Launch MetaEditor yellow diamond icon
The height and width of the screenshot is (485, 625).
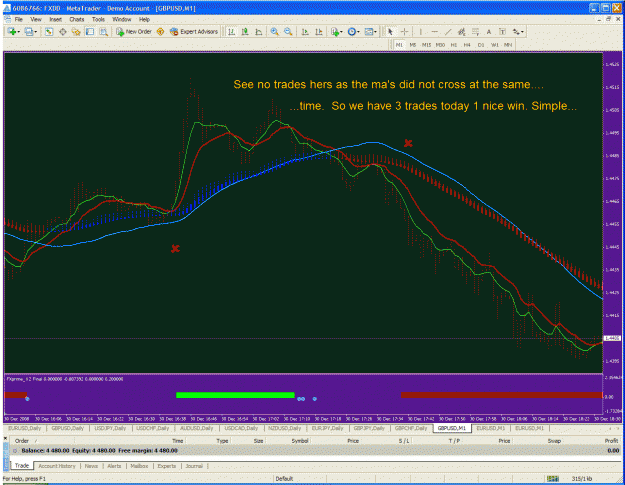(160, 32)
